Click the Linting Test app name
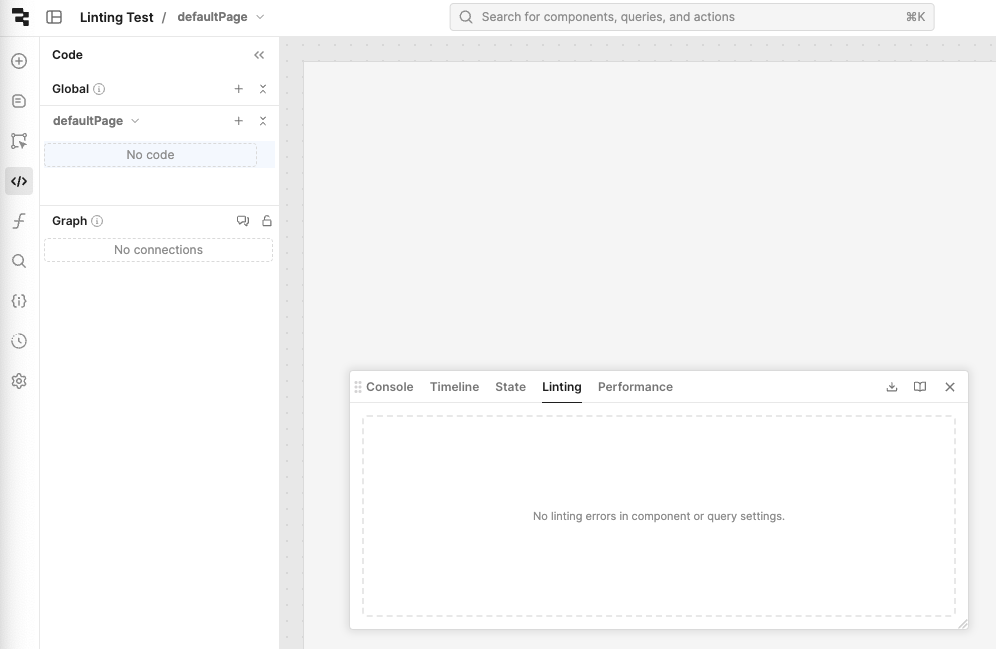 coord(116,17)
